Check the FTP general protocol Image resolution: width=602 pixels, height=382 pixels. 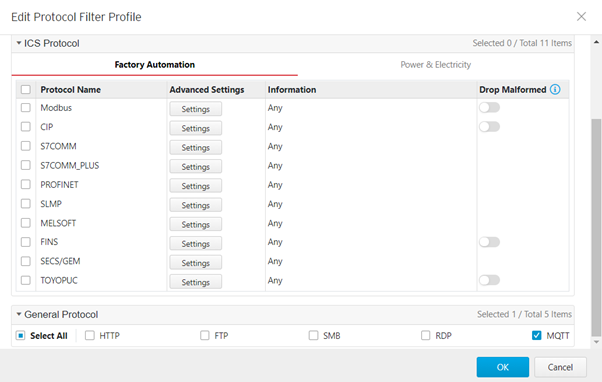[205, 336]
